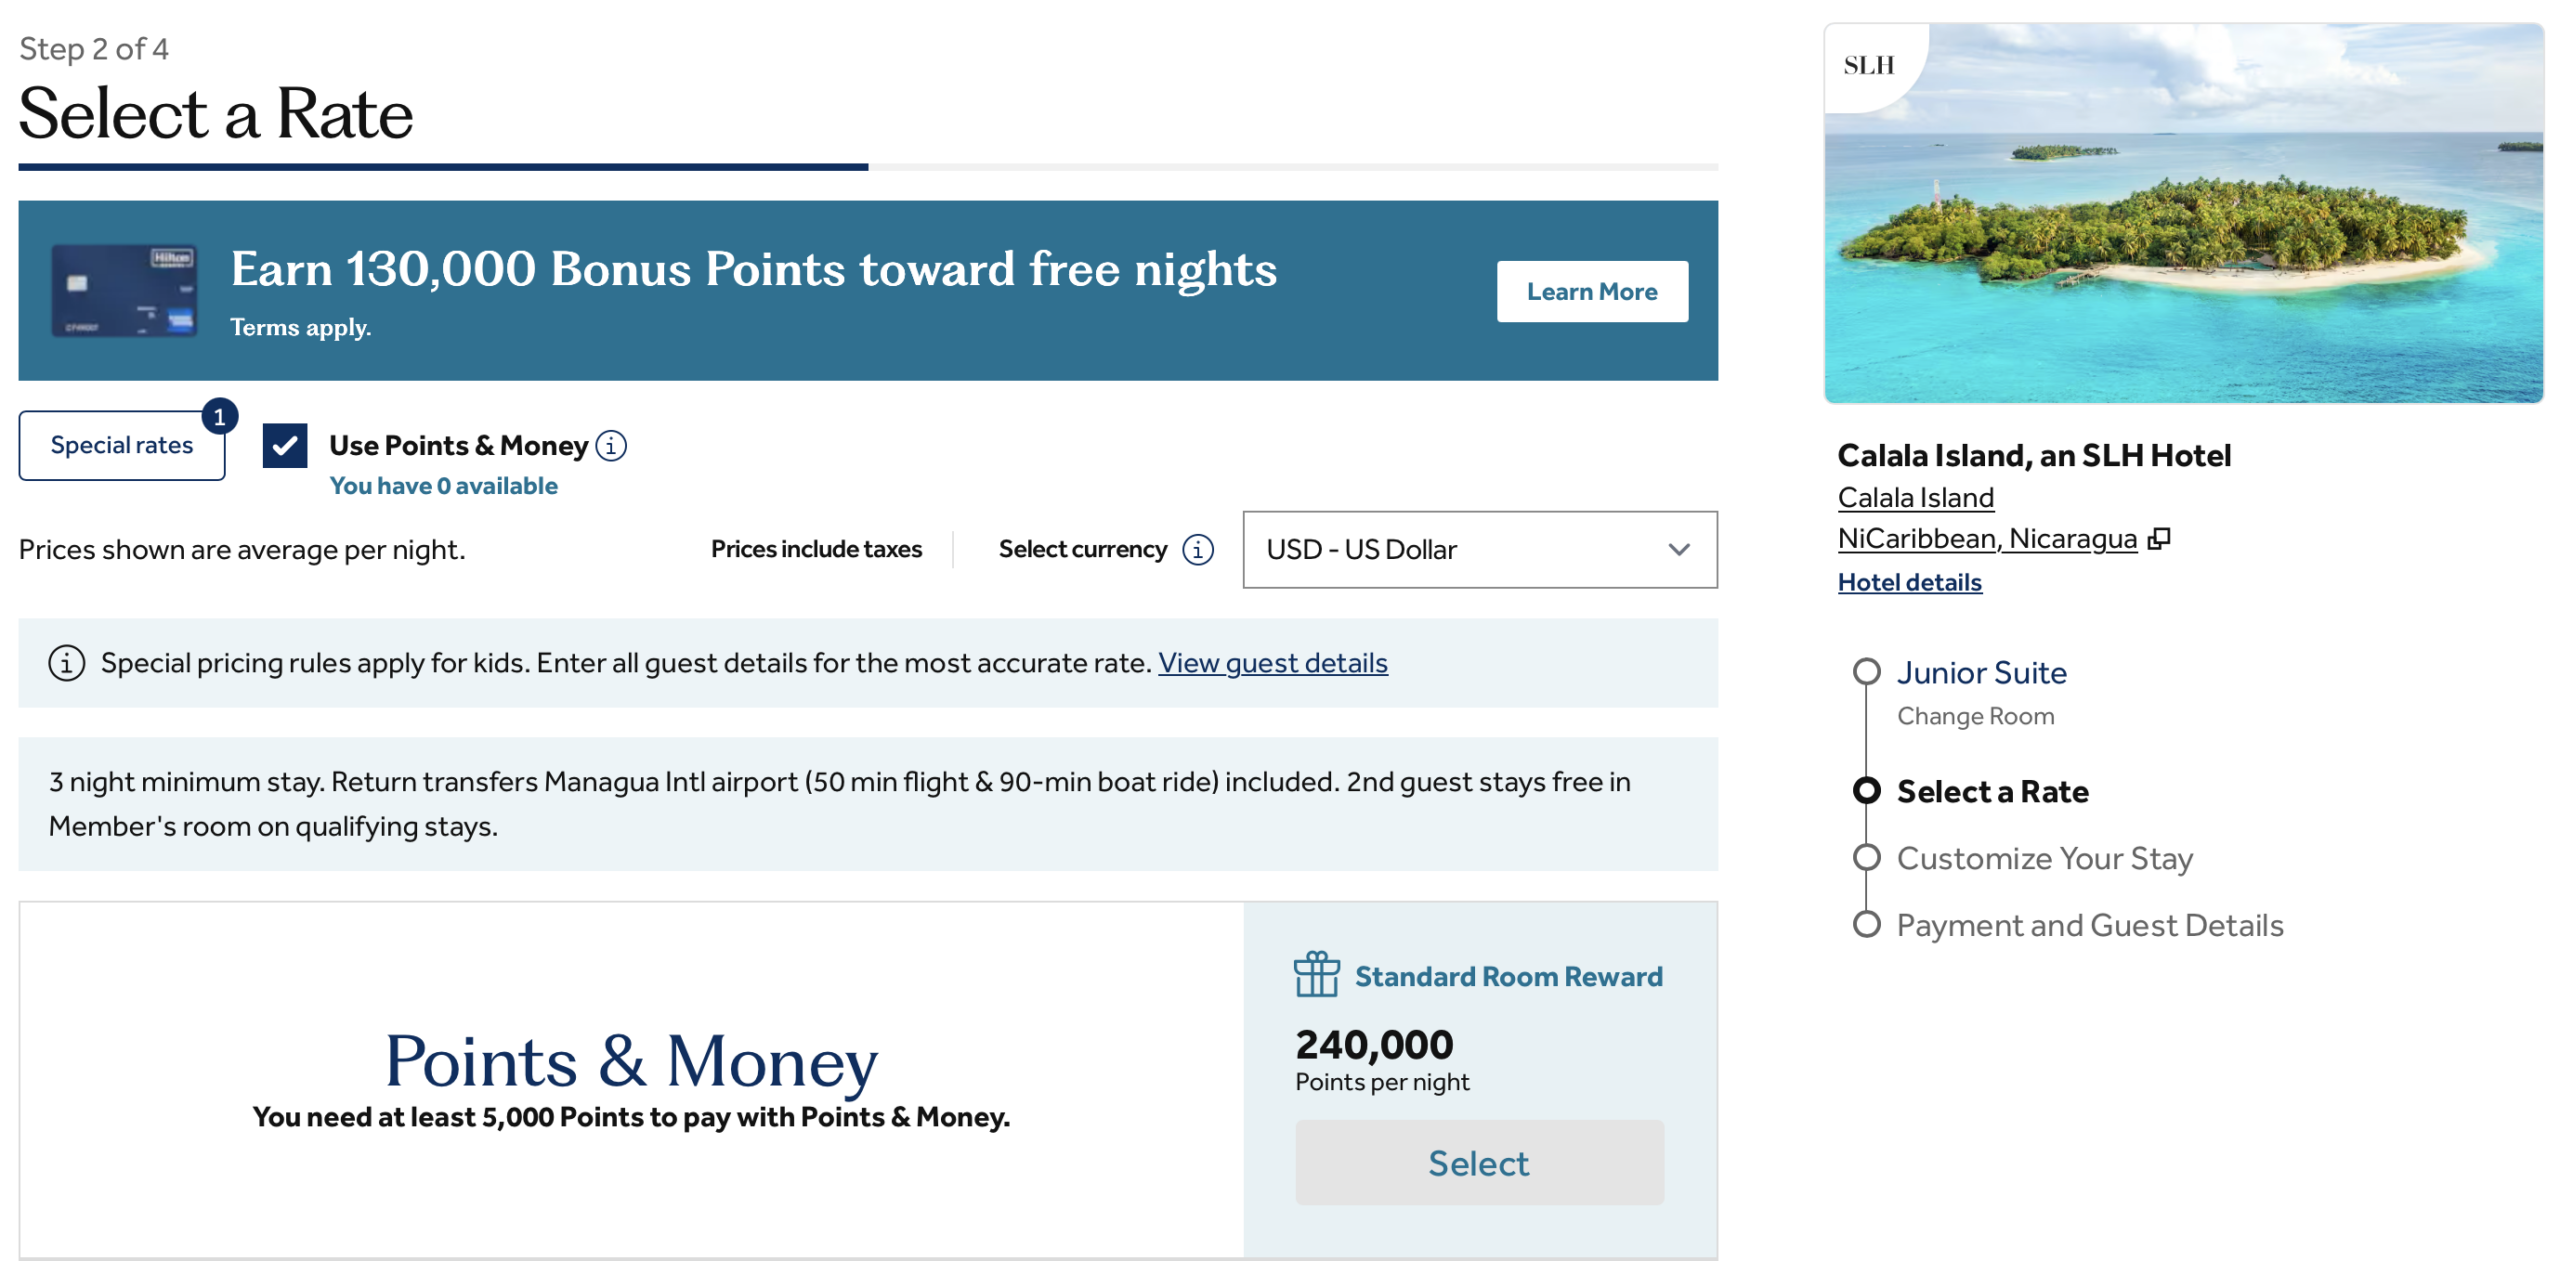
Task: Click the info icon beside Use Points & Money
Action: (611, 446)
